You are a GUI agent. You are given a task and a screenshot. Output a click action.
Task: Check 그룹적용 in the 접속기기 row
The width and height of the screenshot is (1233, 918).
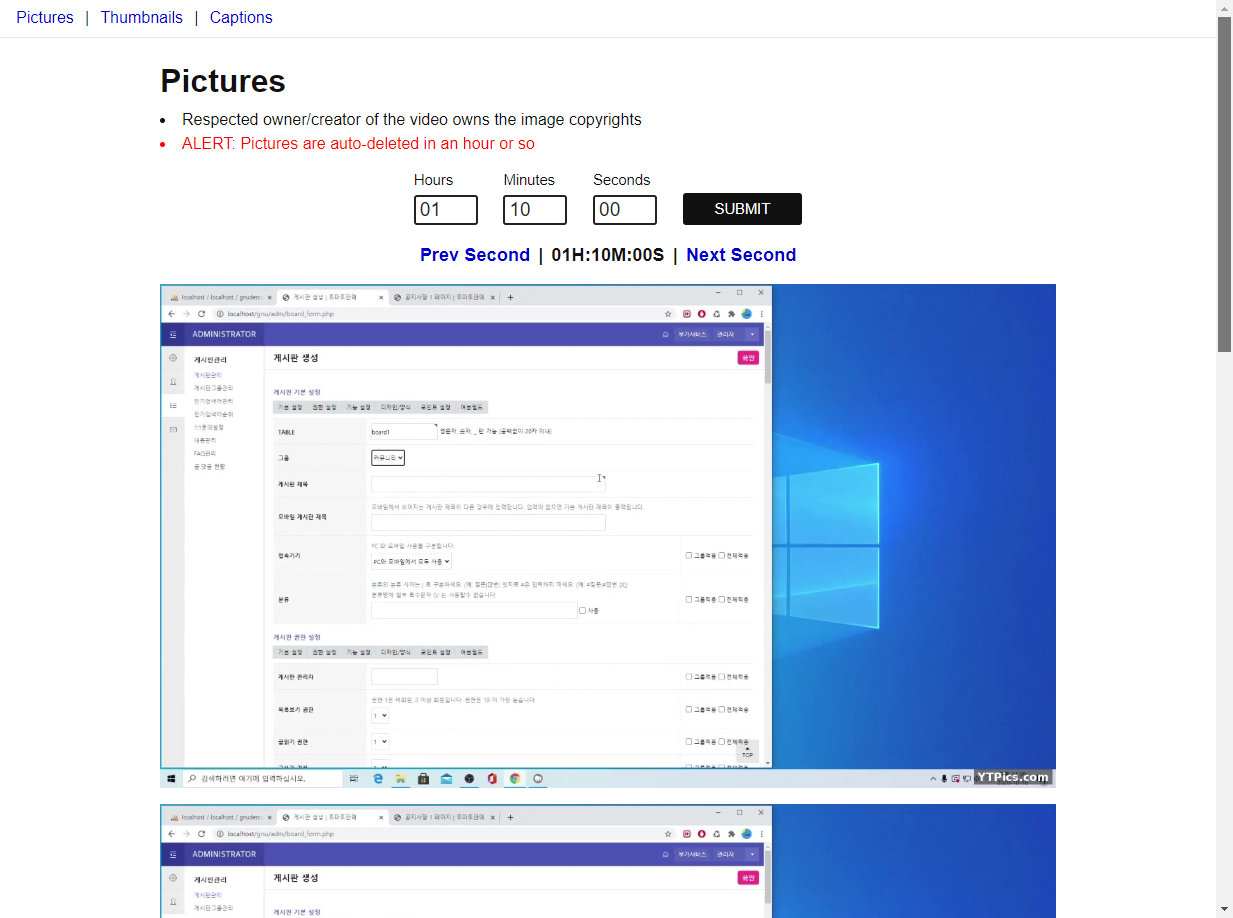[x=689, y=555]
